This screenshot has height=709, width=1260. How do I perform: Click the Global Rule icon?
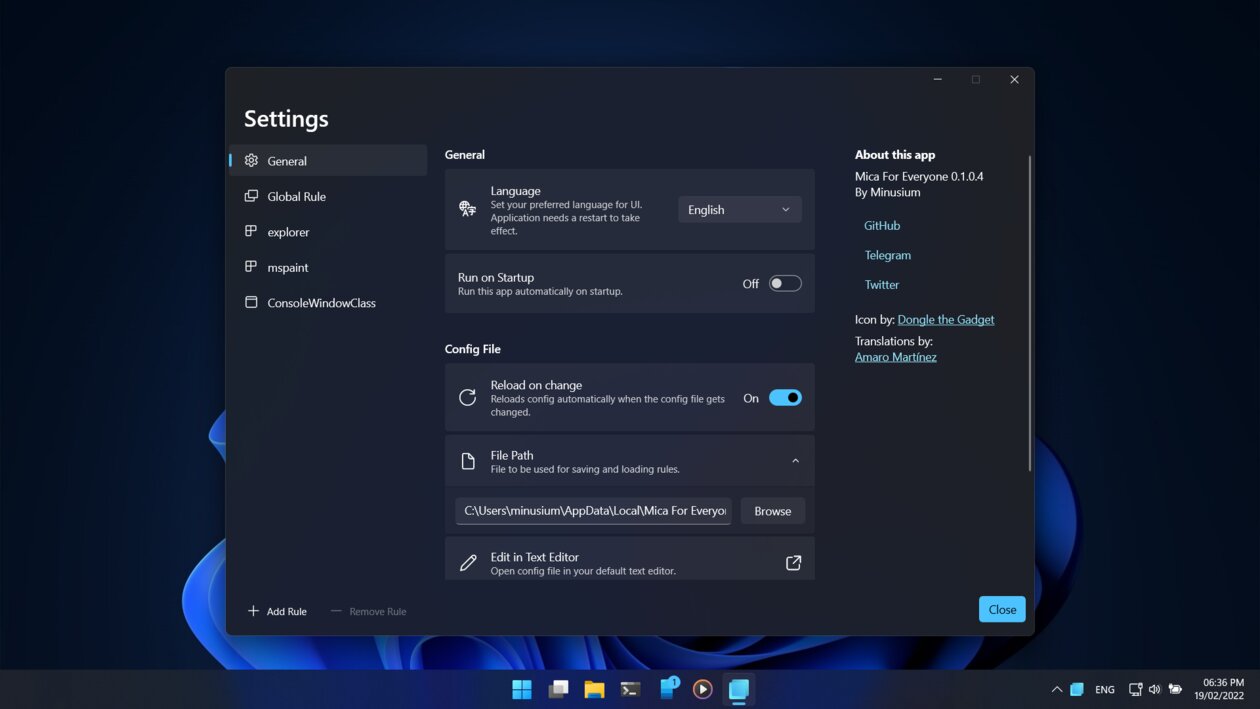(251, 196)
